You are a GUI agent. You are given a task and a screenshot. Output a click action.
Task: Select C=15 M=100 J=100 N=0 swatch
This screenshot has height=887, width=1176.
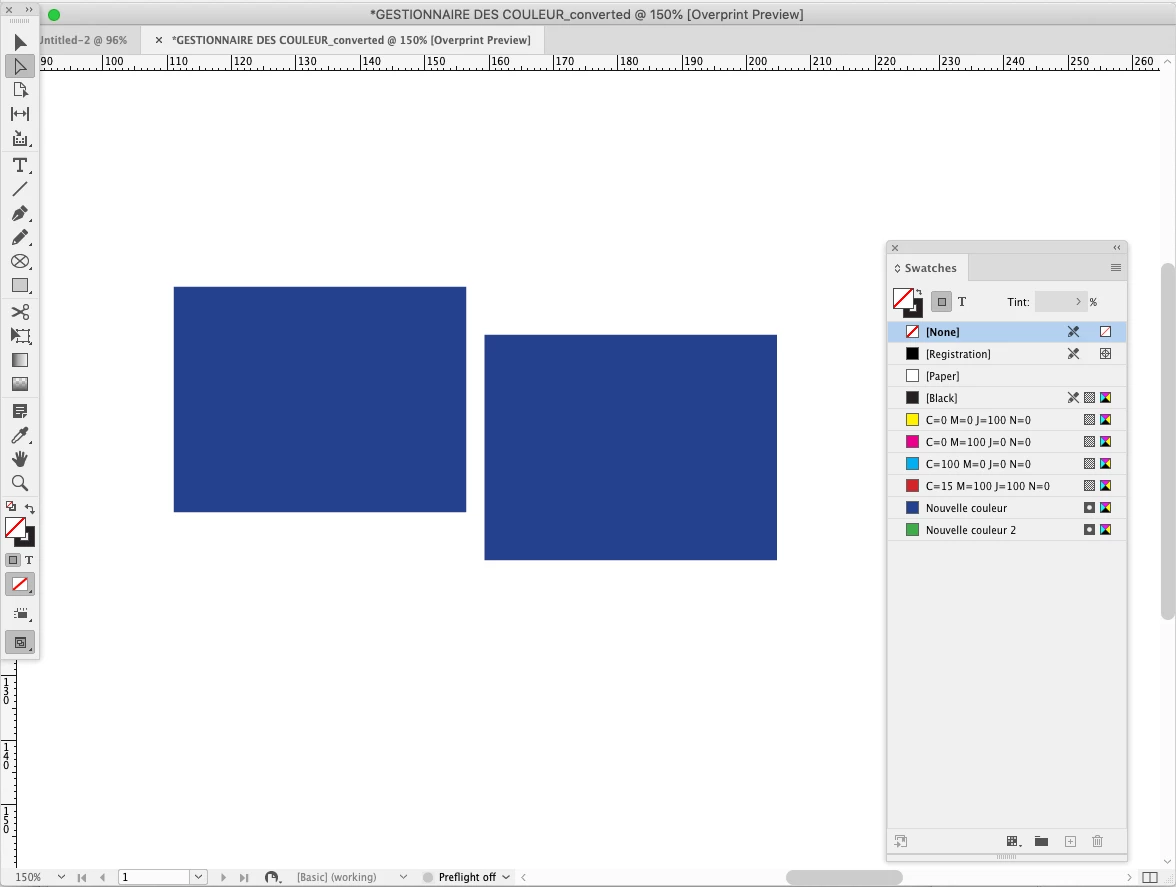point(1006,486)
